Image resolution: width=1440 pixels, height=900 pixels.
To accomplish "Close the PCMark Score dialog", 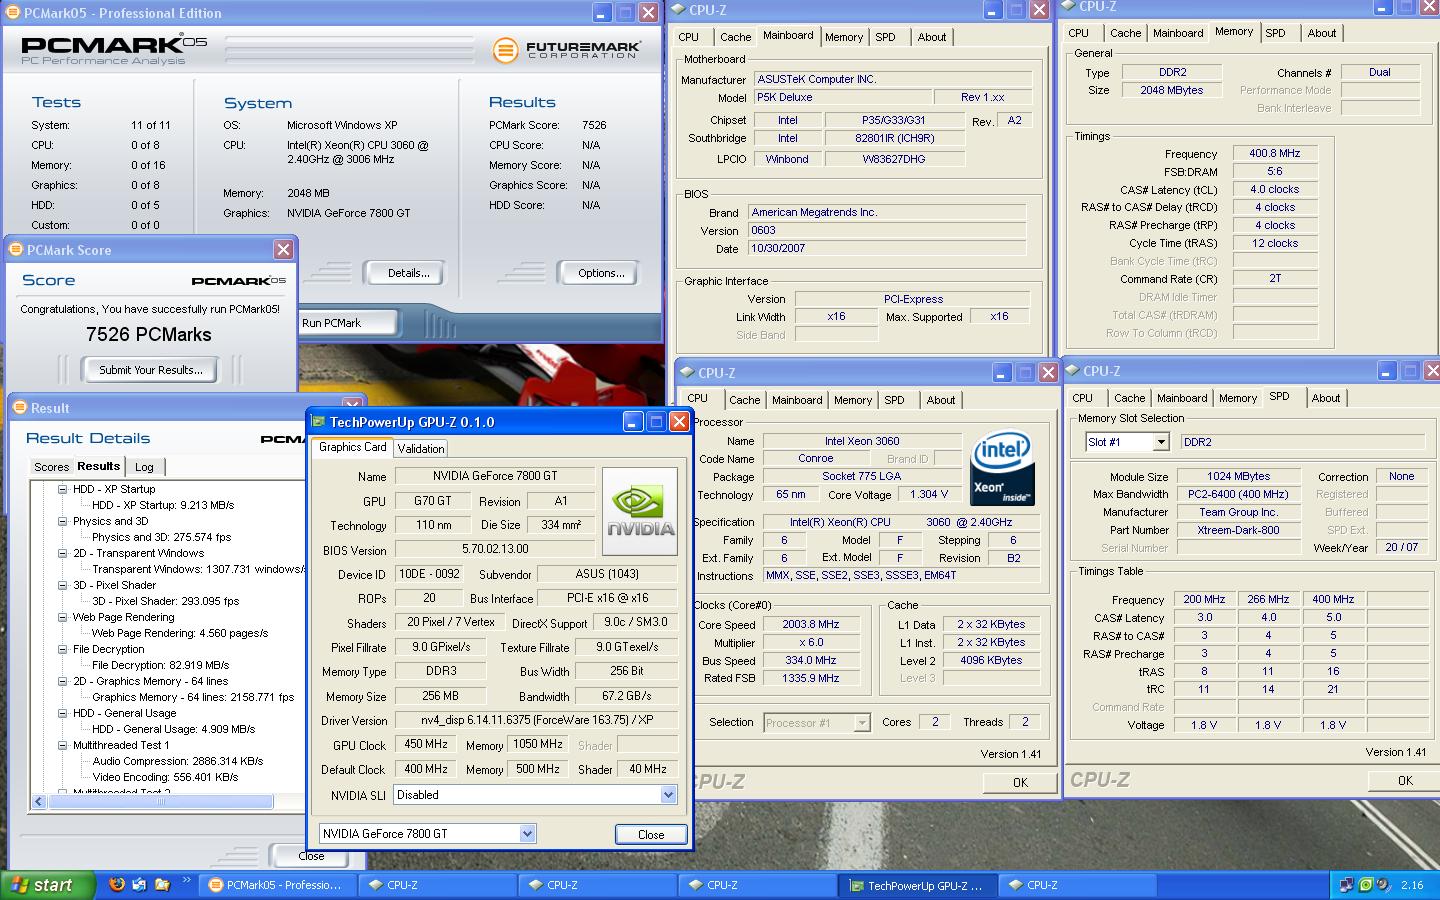I will [x=283, y=250].
